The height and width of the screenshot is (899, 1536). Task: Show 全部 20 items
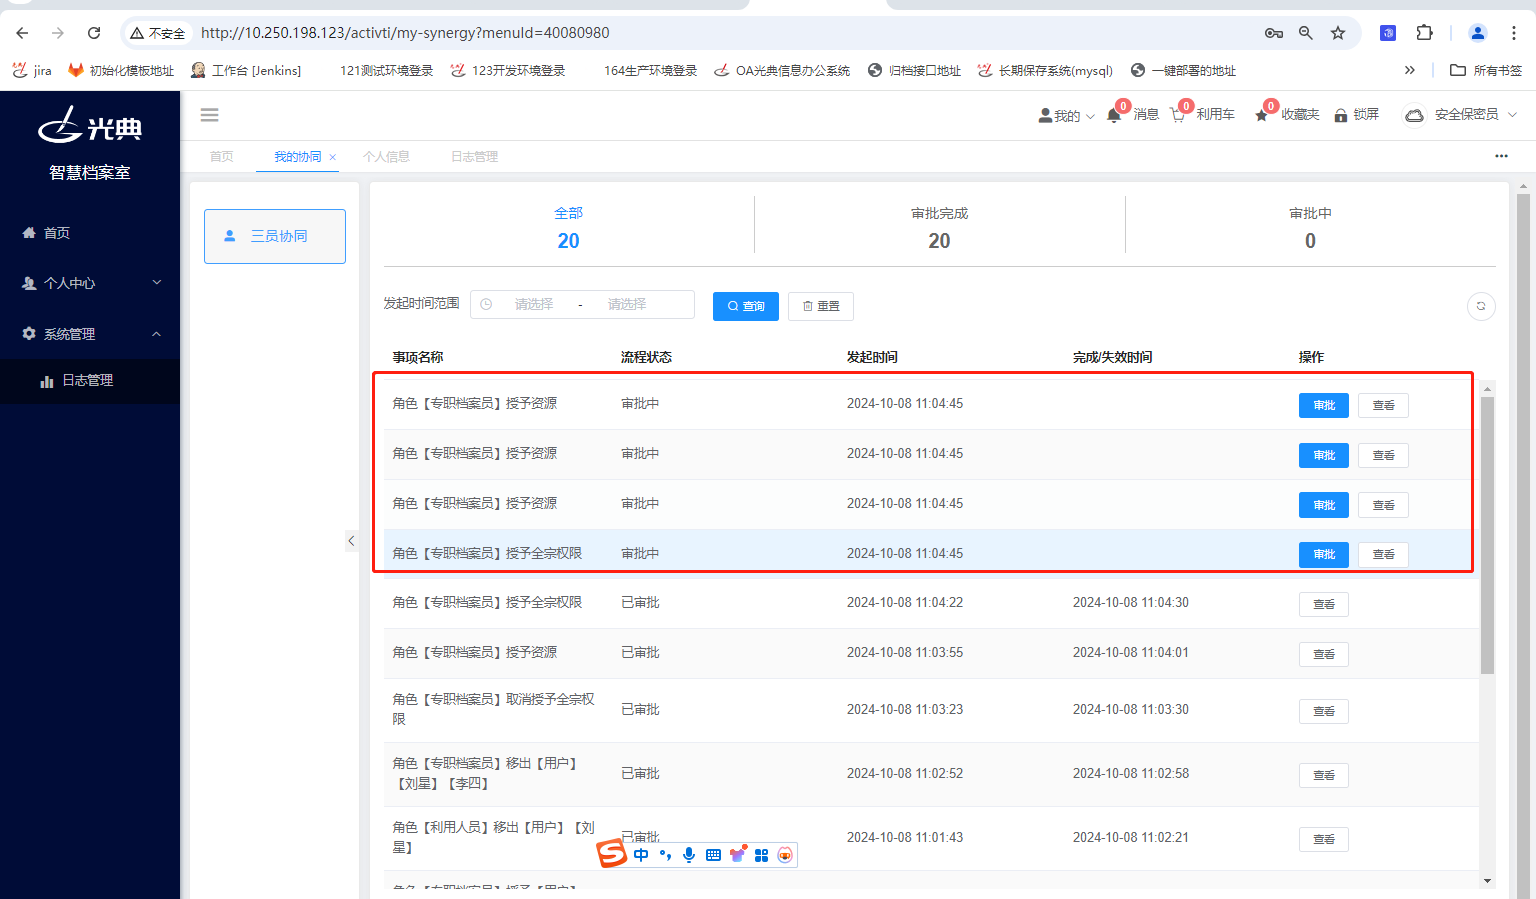pos(568,228)
